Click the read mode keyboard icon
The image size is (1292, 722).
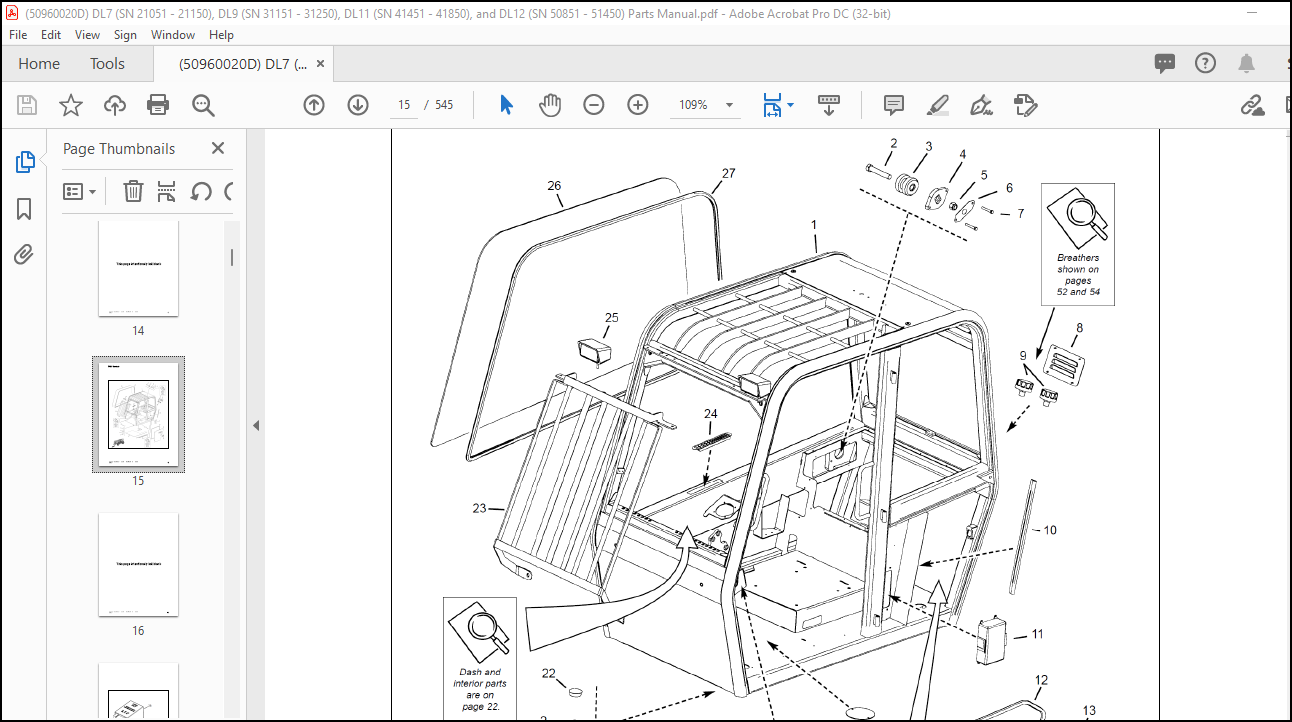pos(829,105)
